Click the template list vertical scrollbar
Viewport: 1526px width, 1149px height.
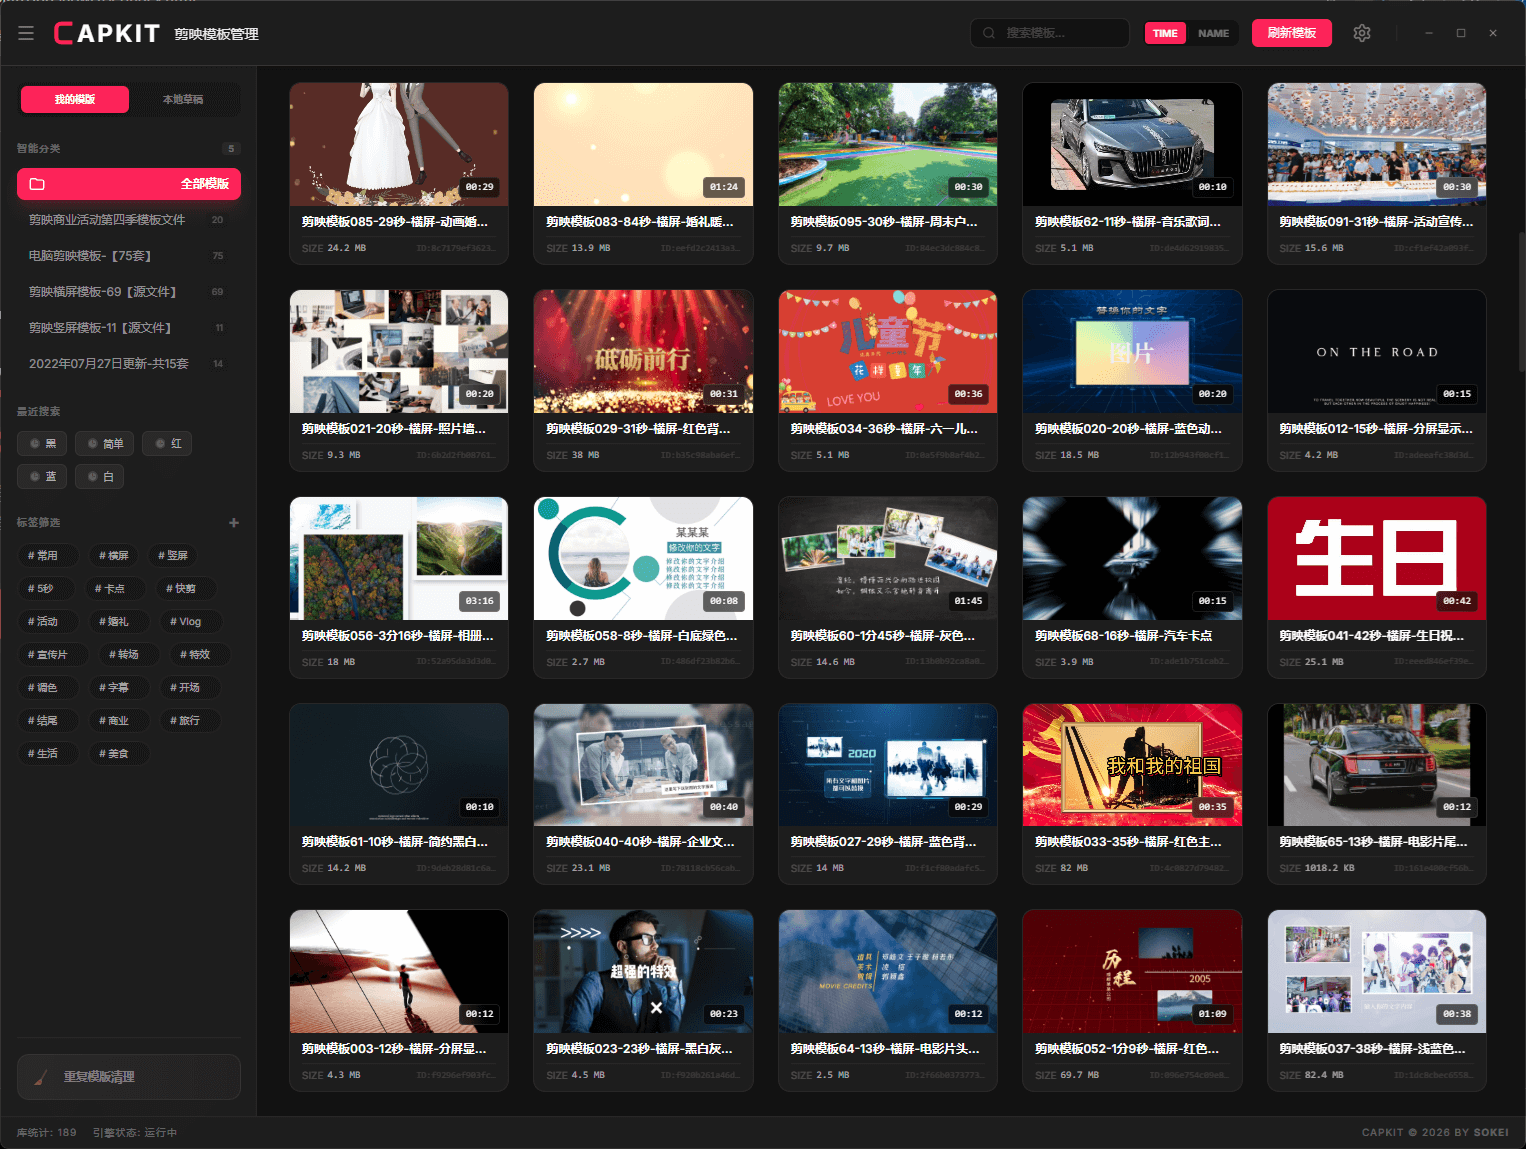coord(1521,300)
